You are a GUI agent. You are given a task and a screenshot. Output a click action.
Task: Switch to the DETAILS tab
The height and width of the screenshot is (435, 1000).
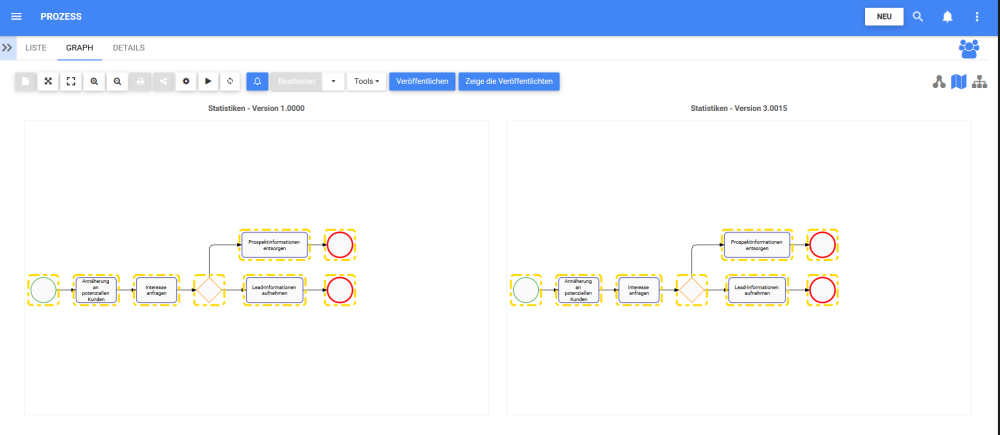(x=128, y=47)
